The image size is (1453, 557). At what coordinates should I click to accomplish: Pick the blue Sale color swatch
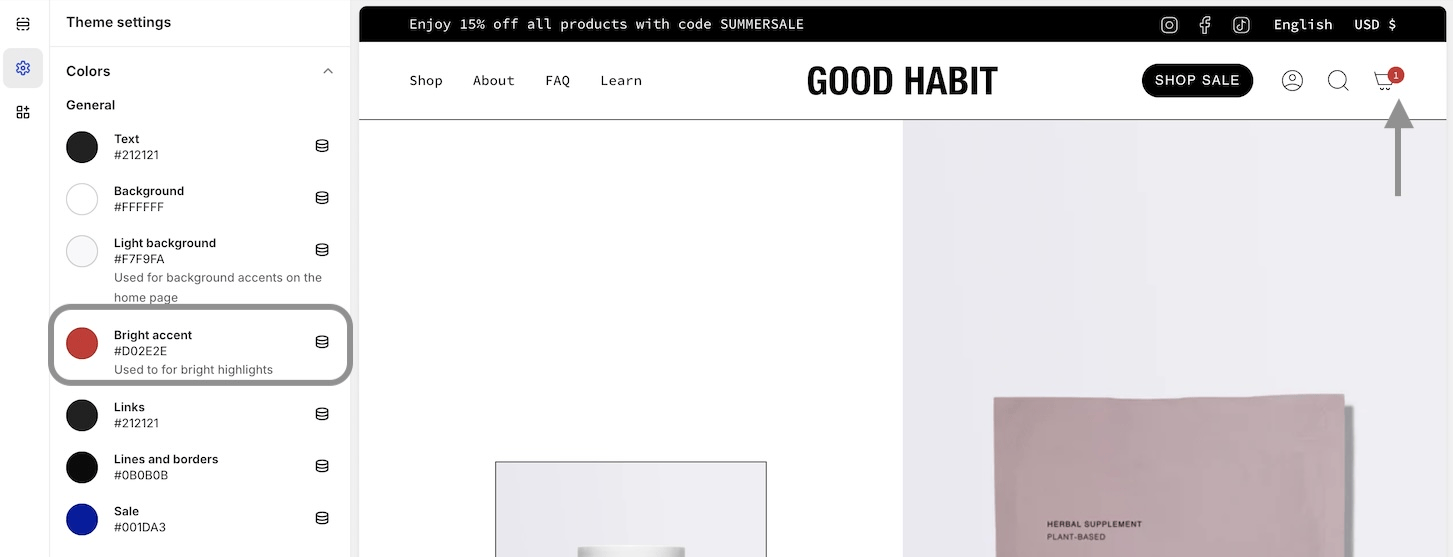pos(82,519)
